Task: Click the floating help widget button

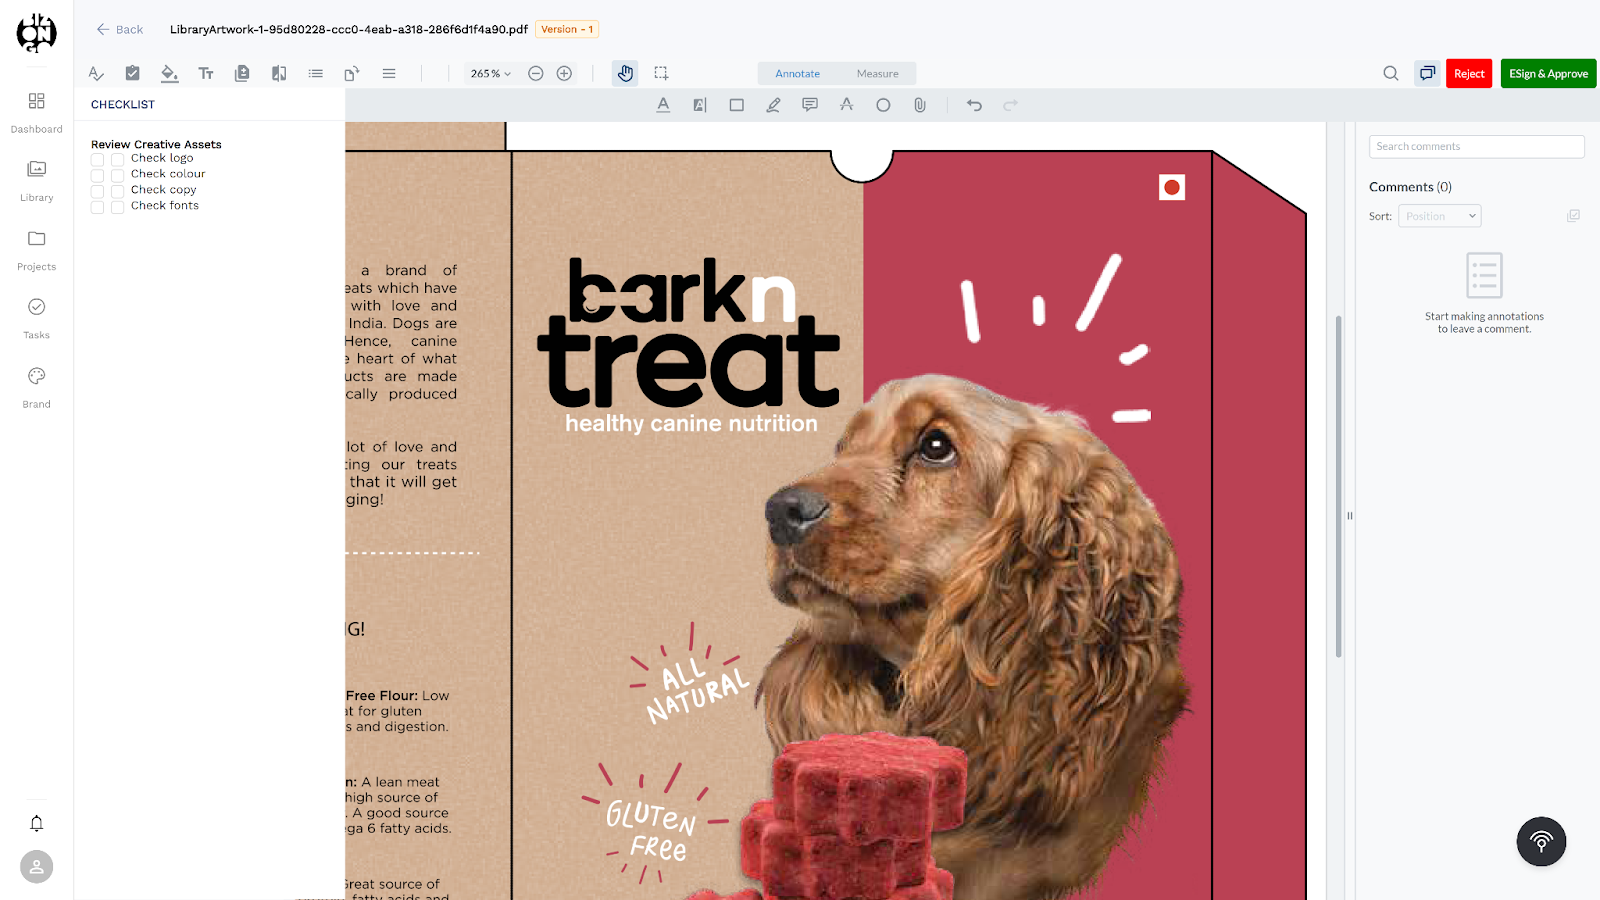Action: click(x=1541, y=842)
